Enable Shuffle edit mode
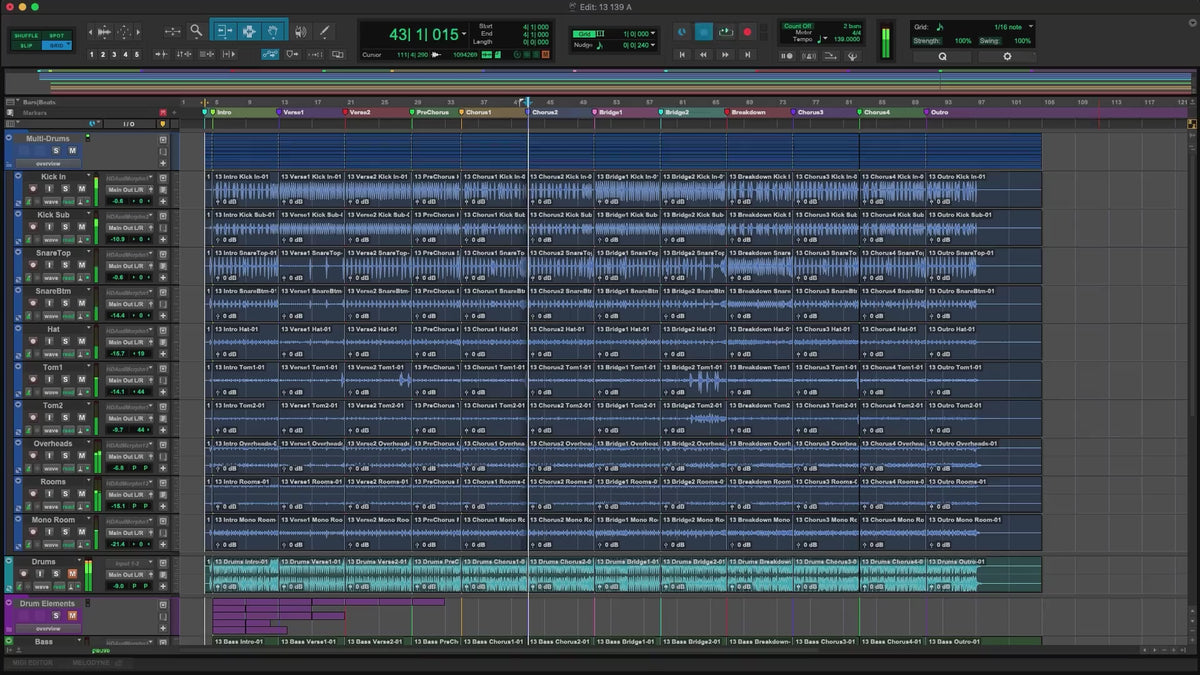 26,35
